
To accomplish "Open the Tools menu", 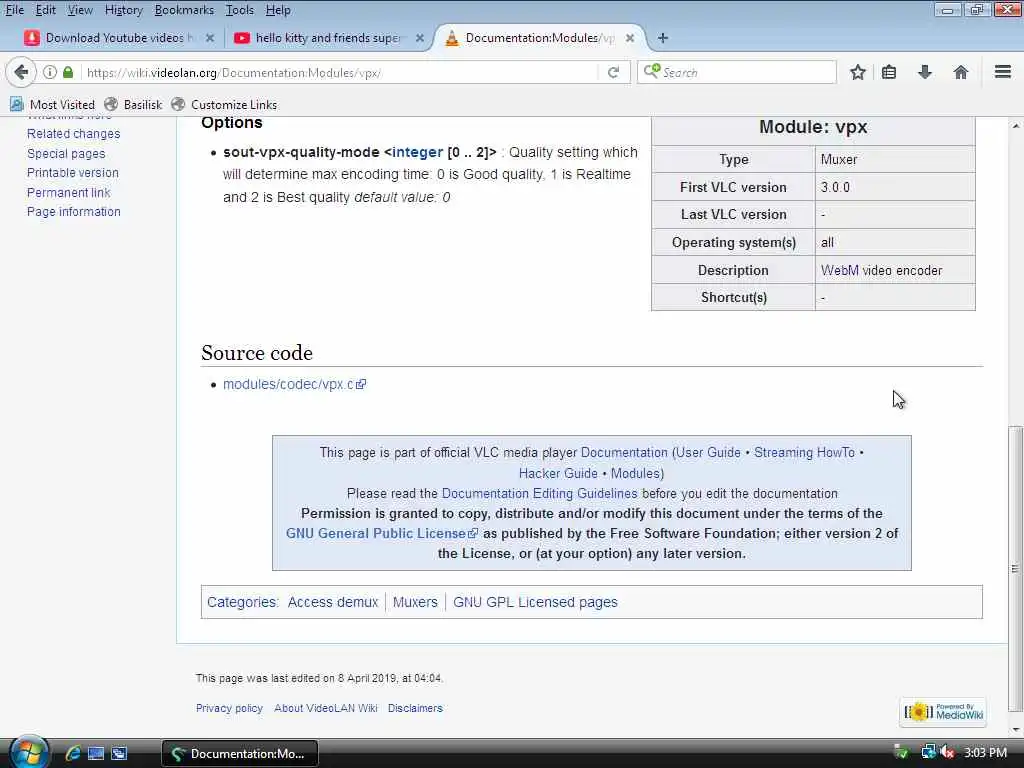I will tap(240, 10).
